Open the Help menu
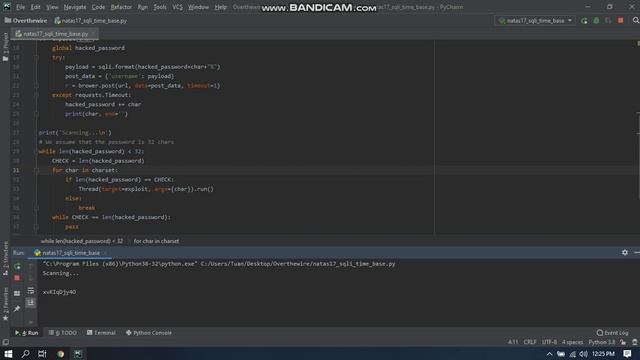The width and height of the screenshot is (640, 360). point(220,7)
